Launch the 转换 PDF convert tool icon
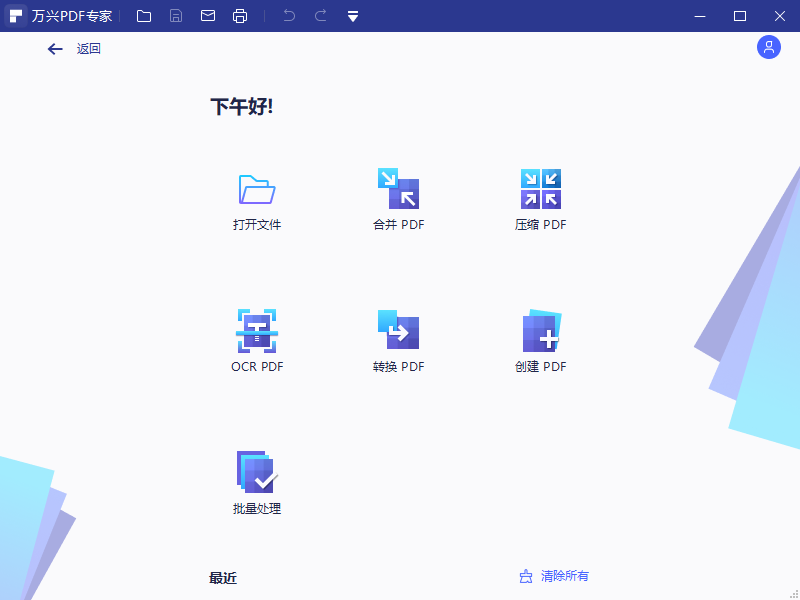 tap(398, 330)
